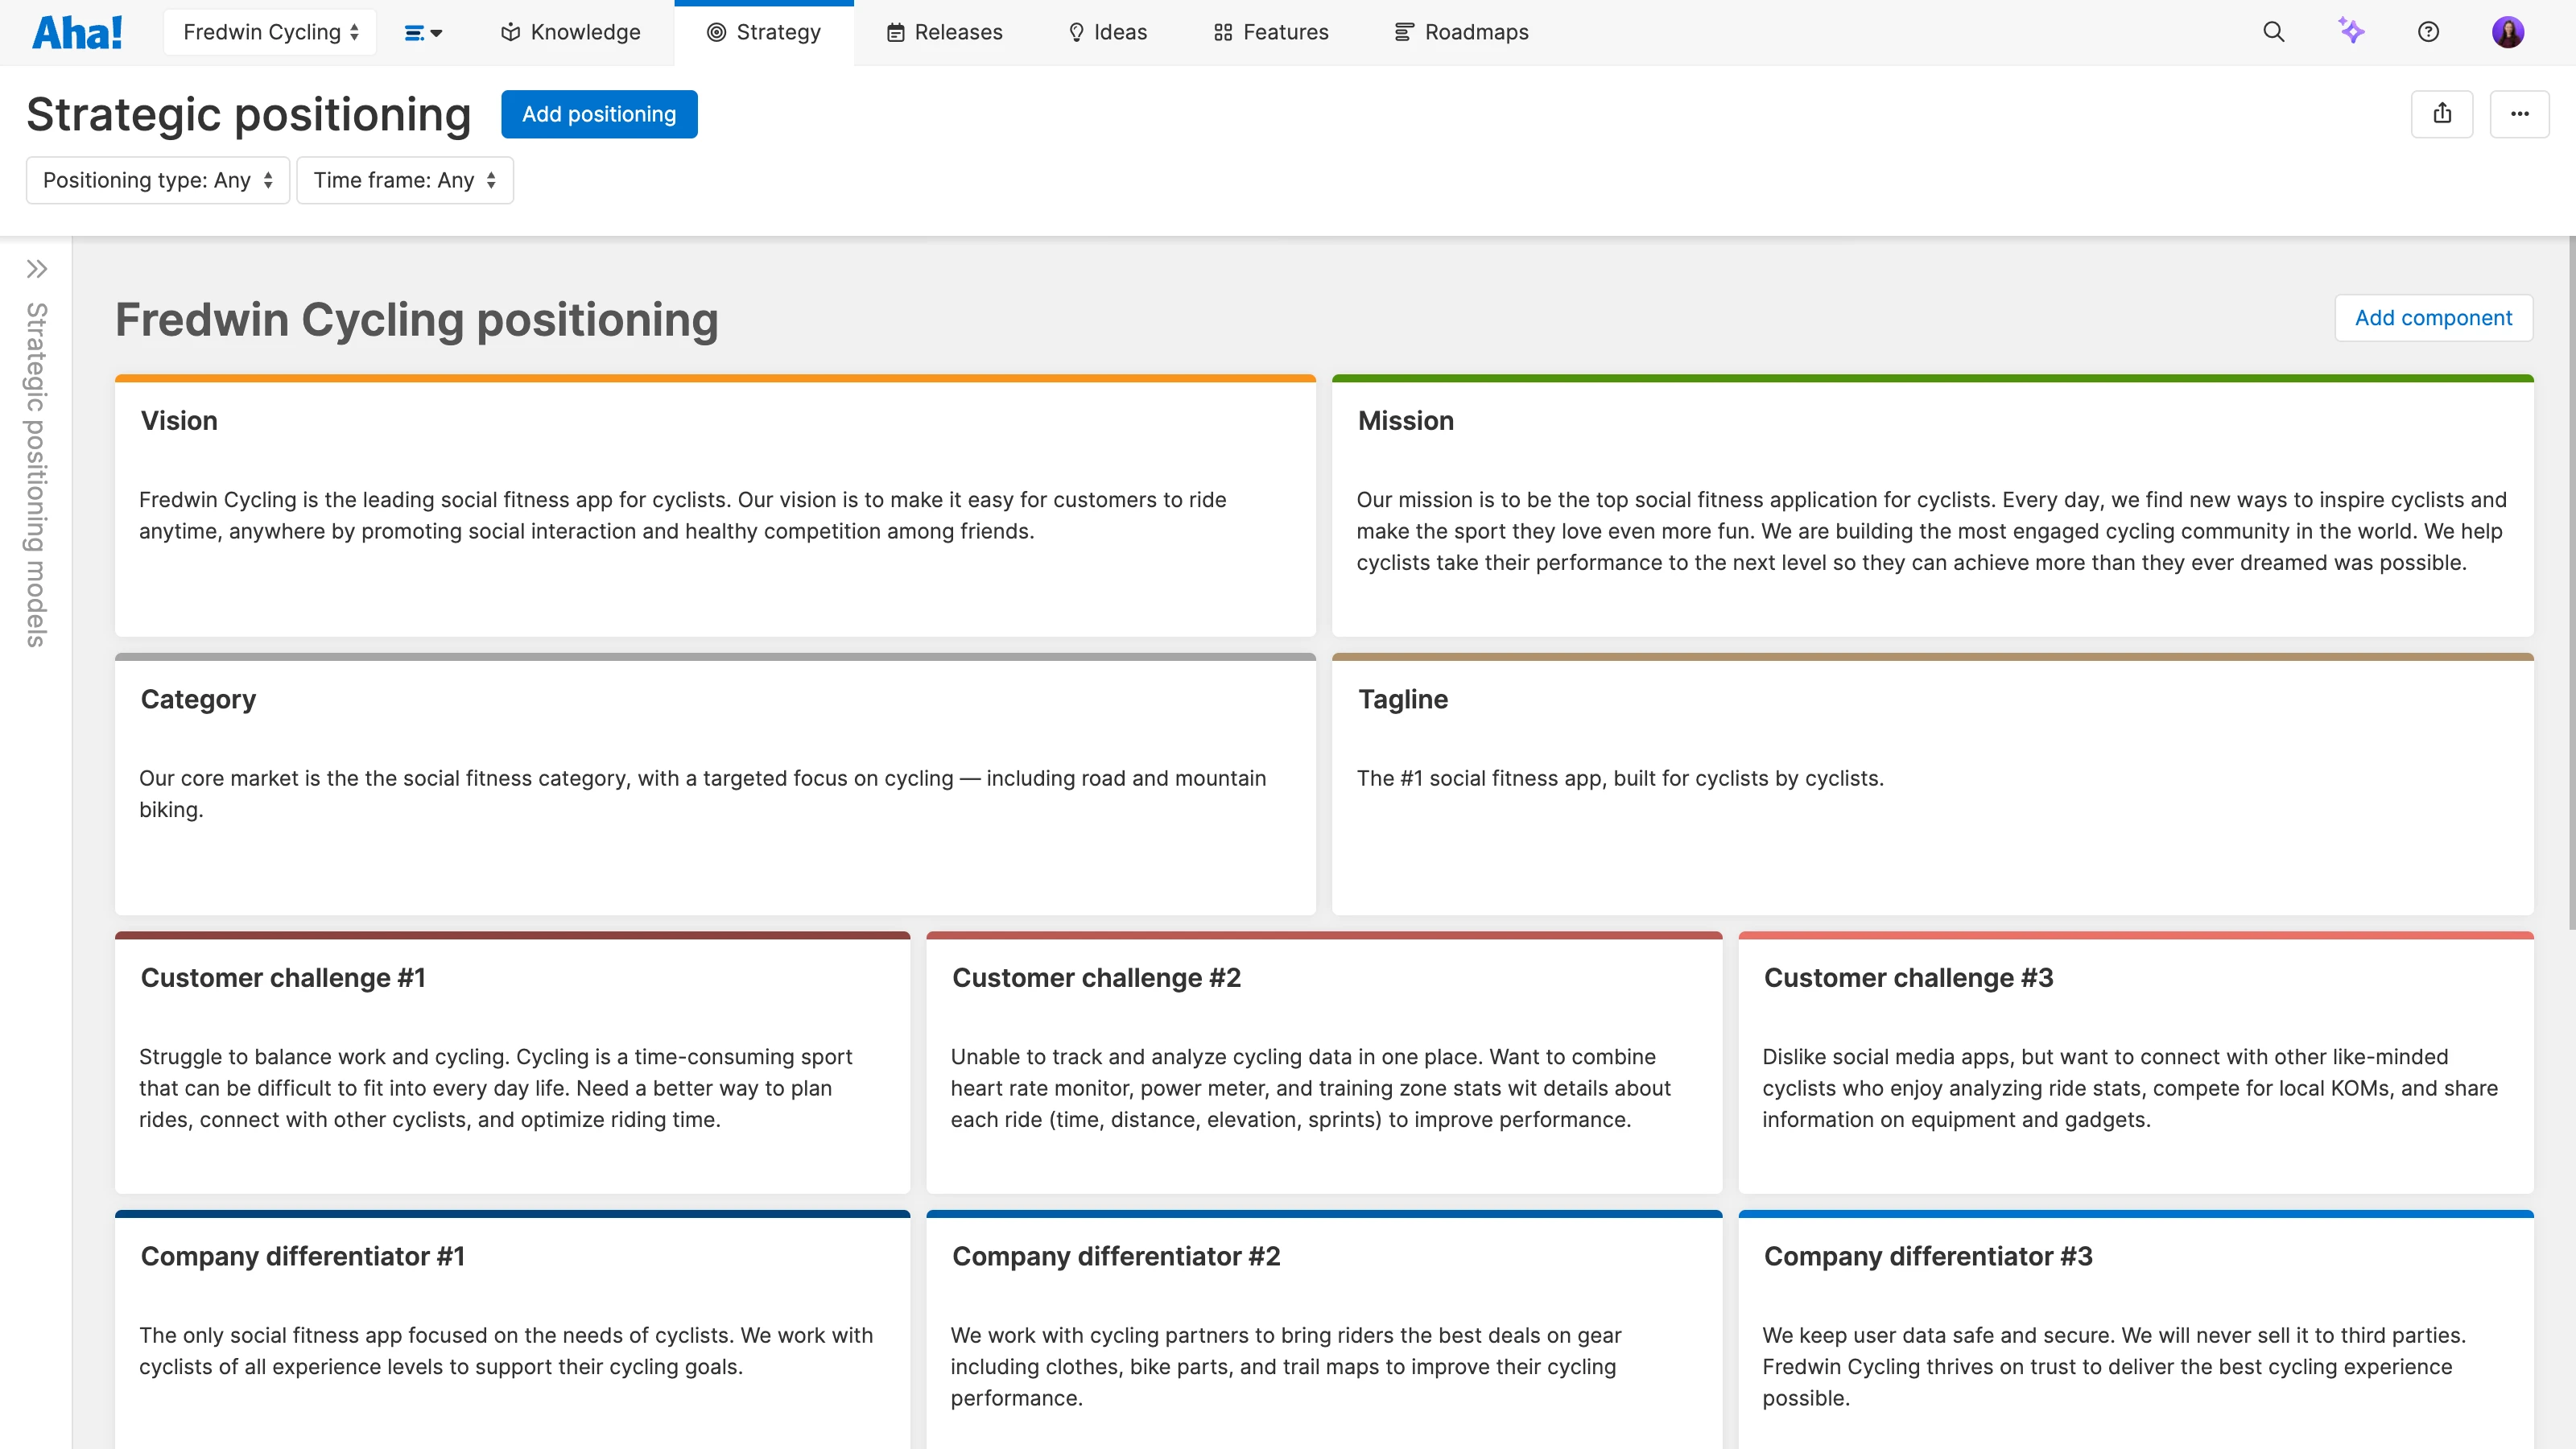Click the Aha! logo
The image size is (2576, 1449).
coord(77,32)
